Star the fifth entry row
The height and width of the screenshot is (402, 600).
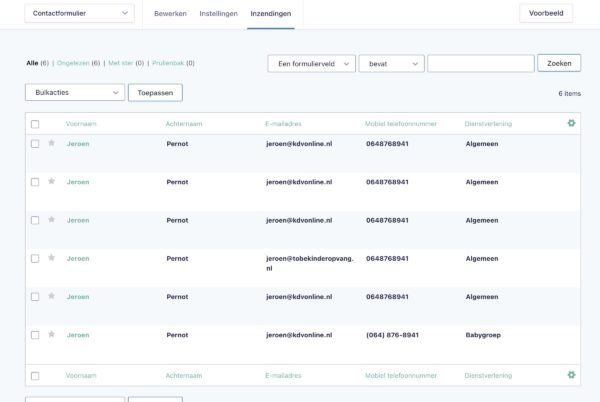(x=51, y=296)
